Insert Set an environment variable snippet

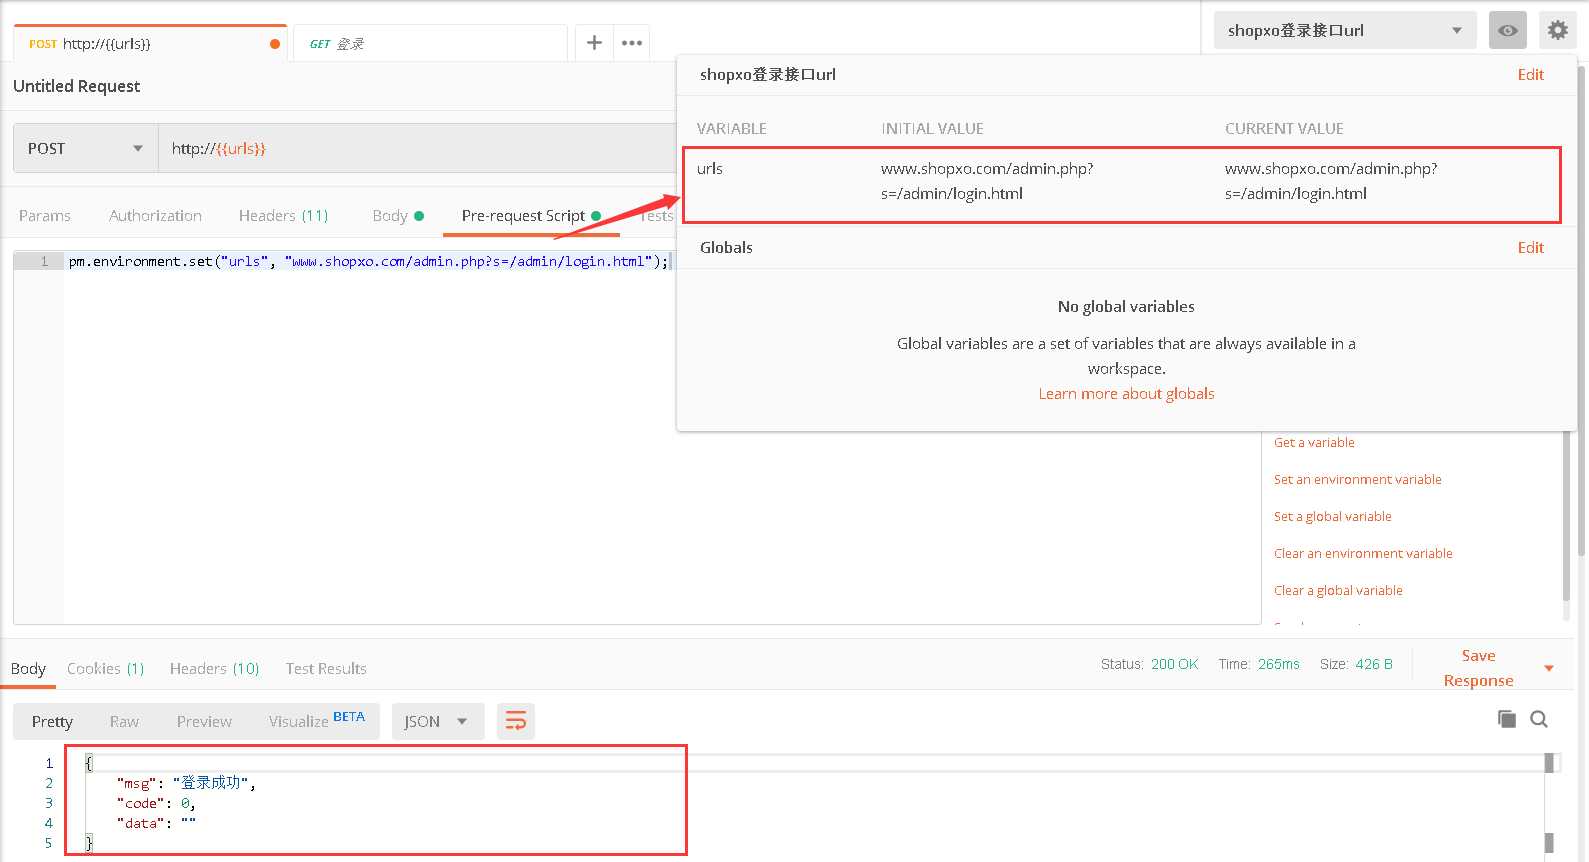tap(1357, 479)
